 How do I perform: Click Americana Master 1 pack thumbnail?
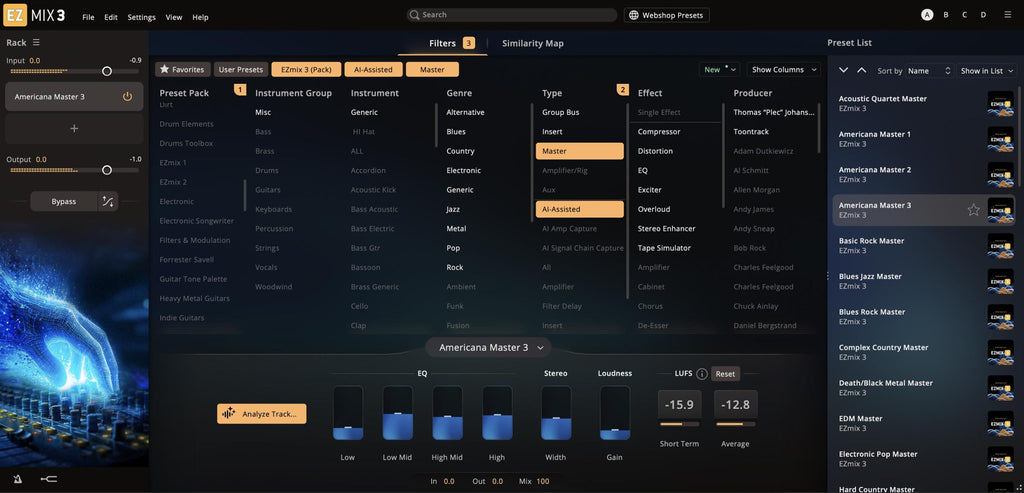coord(1000,139)
